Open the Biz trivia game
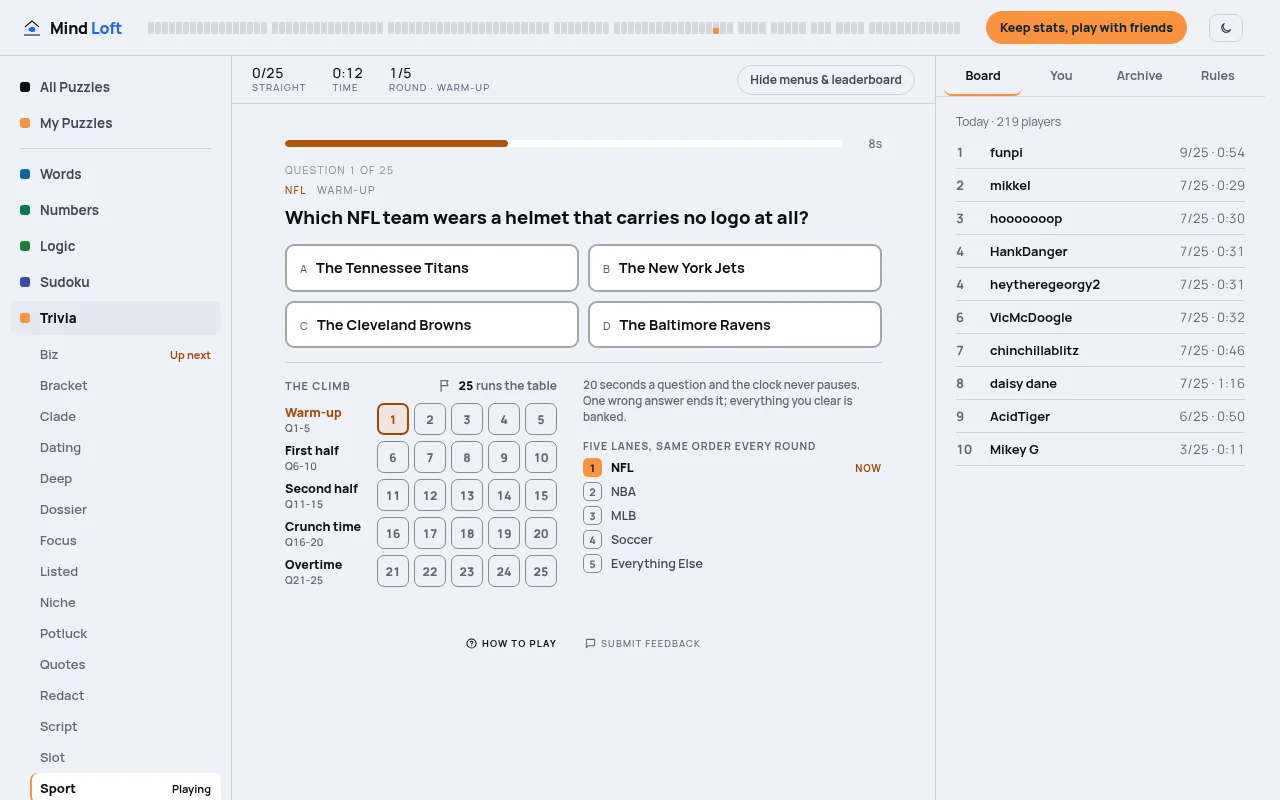Screen dimensions: 1280x800 tap(125, 355)
